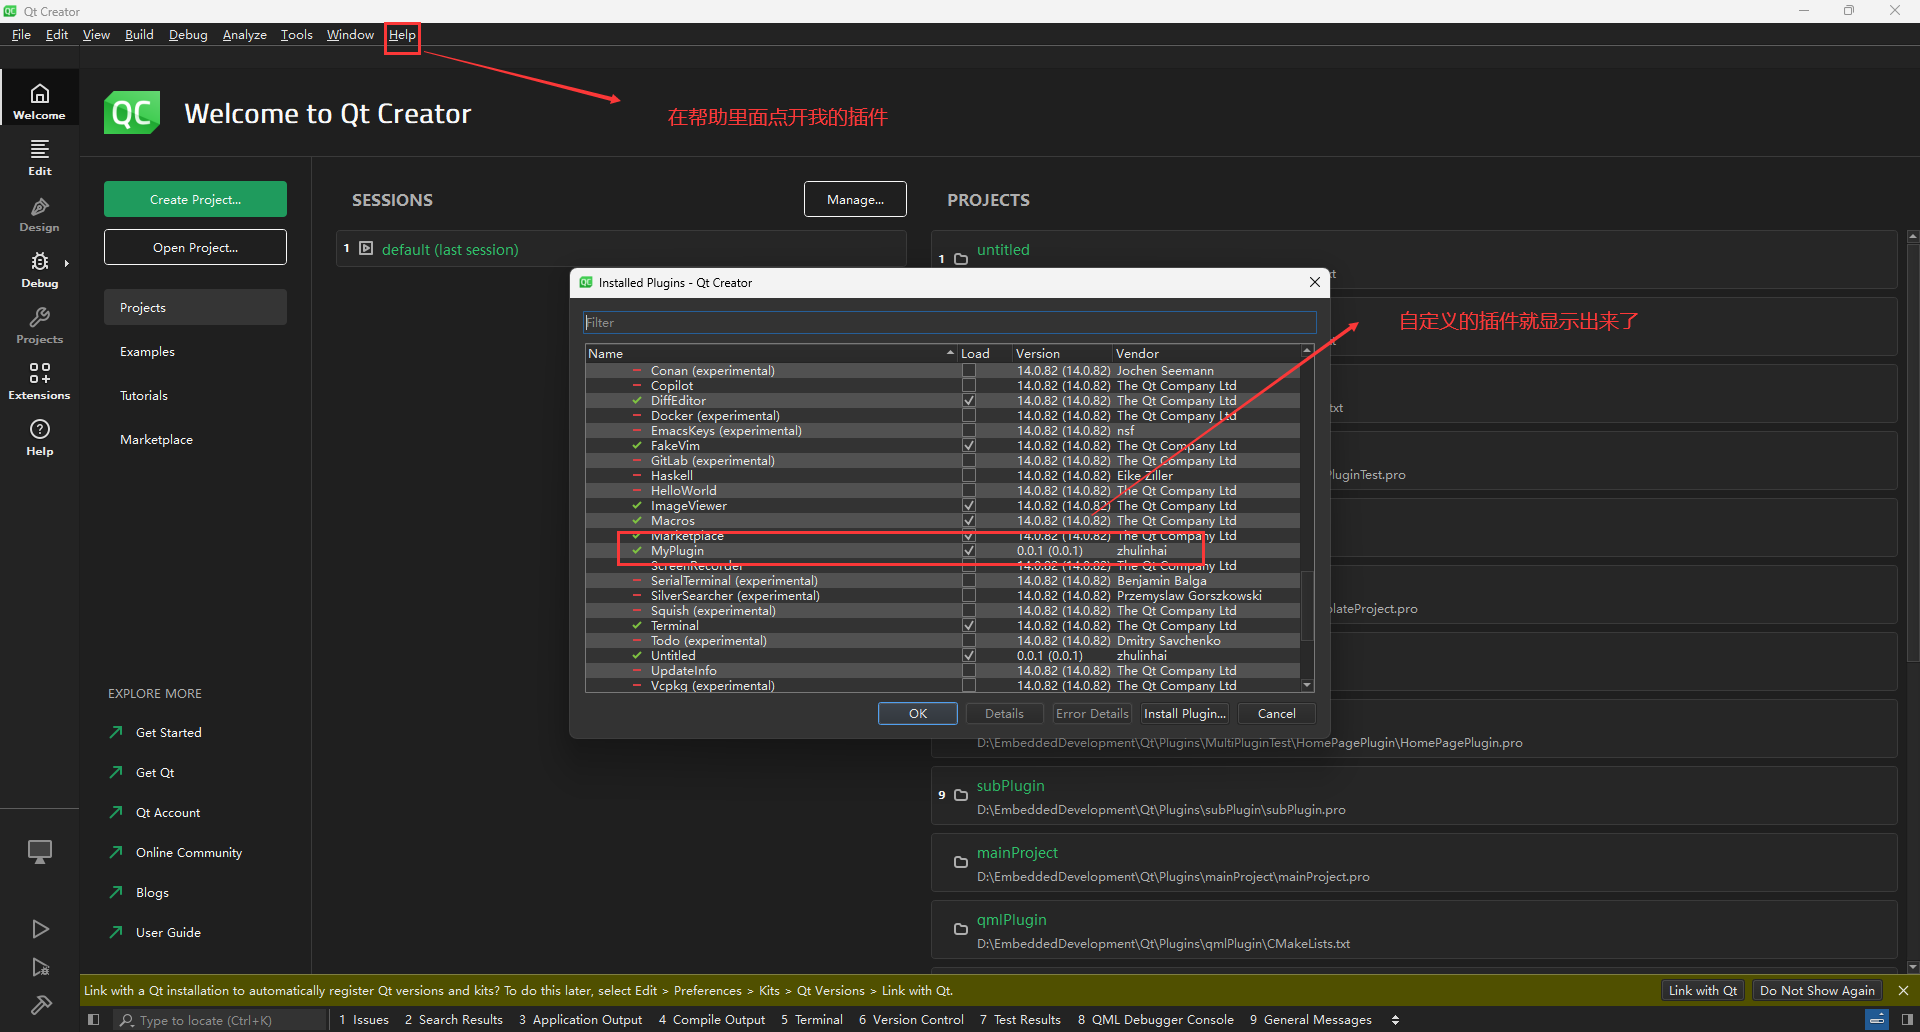Open the Analyze menu
This screenshot has width=1920, height=1032.
click(x=244, y=34)
